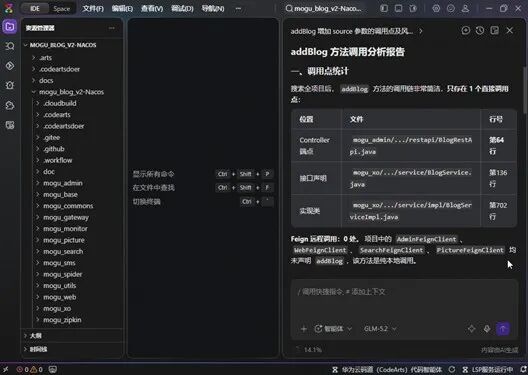Viewport: 528px width, 375px height.
Task: Open the user account icon in title bar
Action: click(465, 8)
